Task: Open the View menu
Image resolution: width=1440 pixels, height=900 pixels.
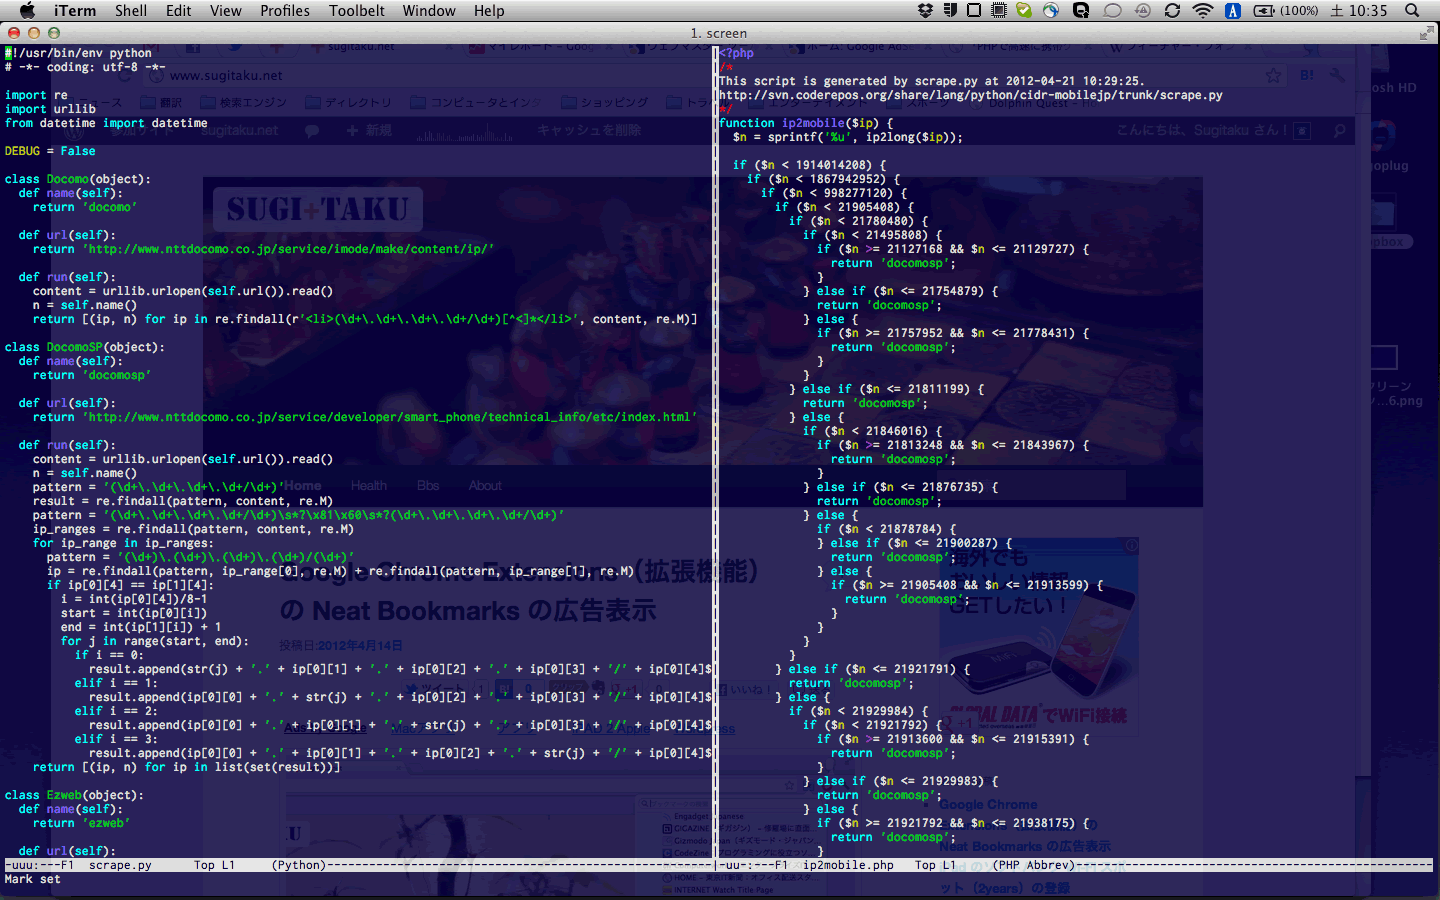Action: [225, 11]
